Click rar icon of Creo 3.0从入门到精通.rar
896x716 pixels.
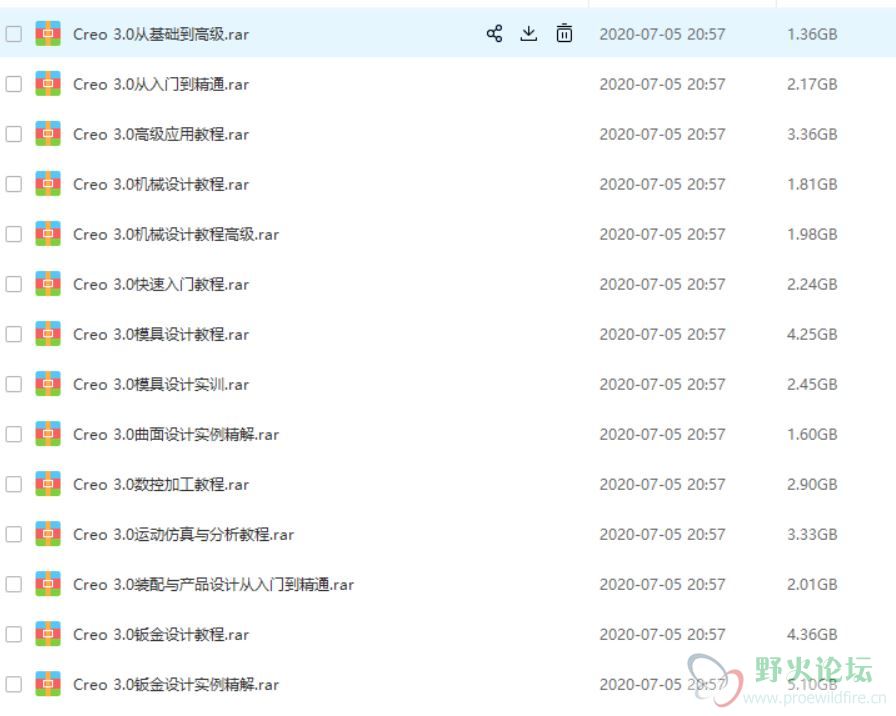(48, 84)
